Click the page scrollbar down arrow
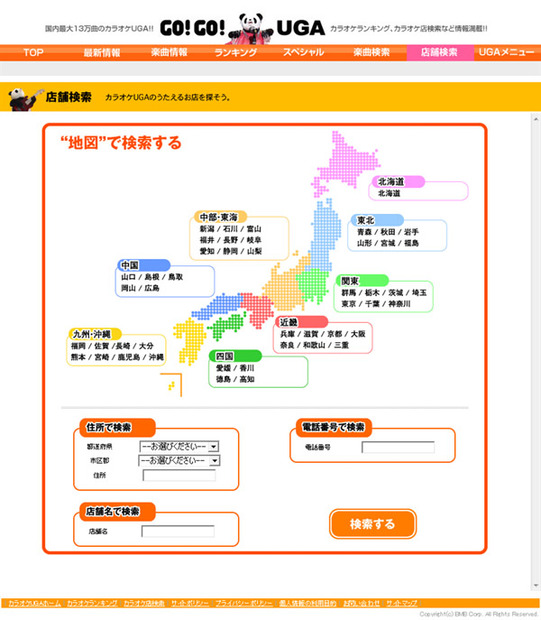This screenshot has width=541, height=620. tap(536, 585)
